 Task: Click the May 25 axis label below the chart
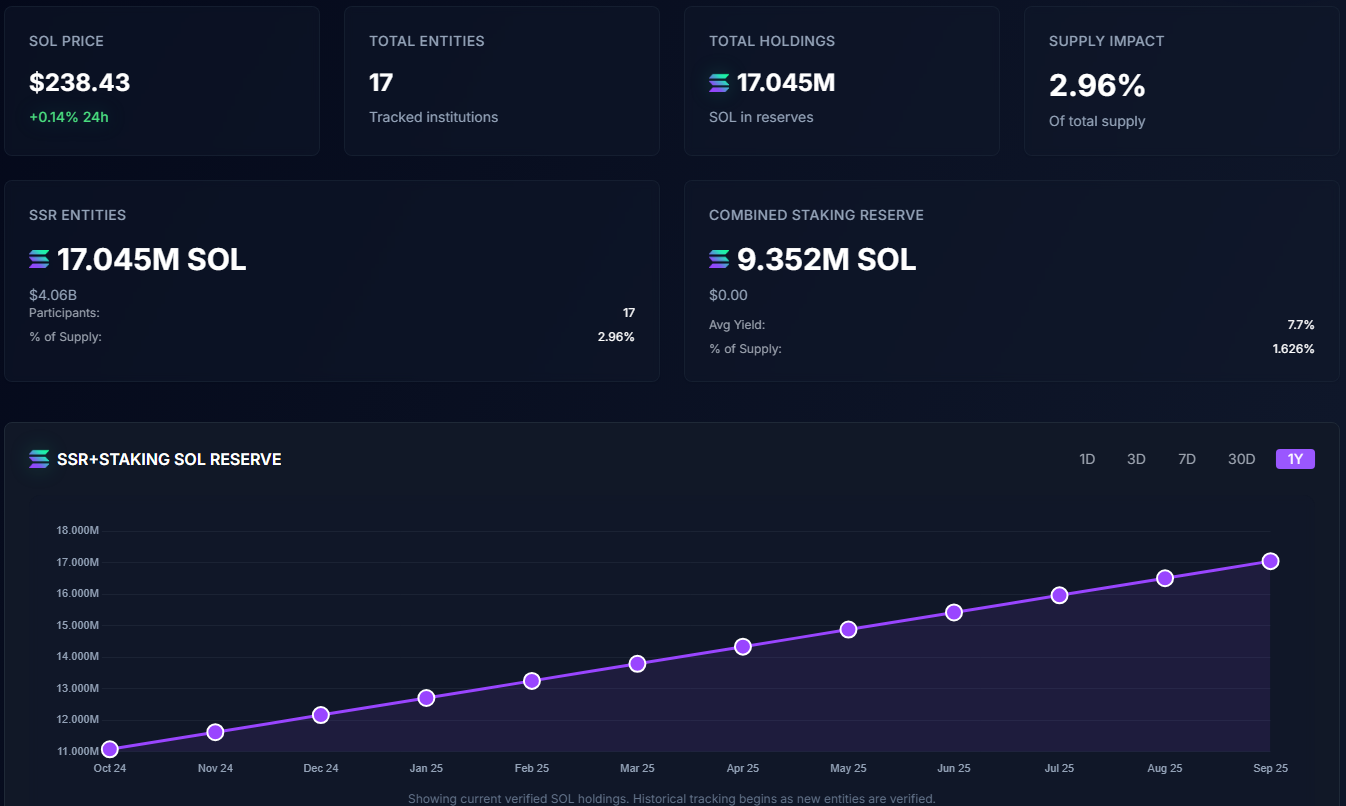848,768
